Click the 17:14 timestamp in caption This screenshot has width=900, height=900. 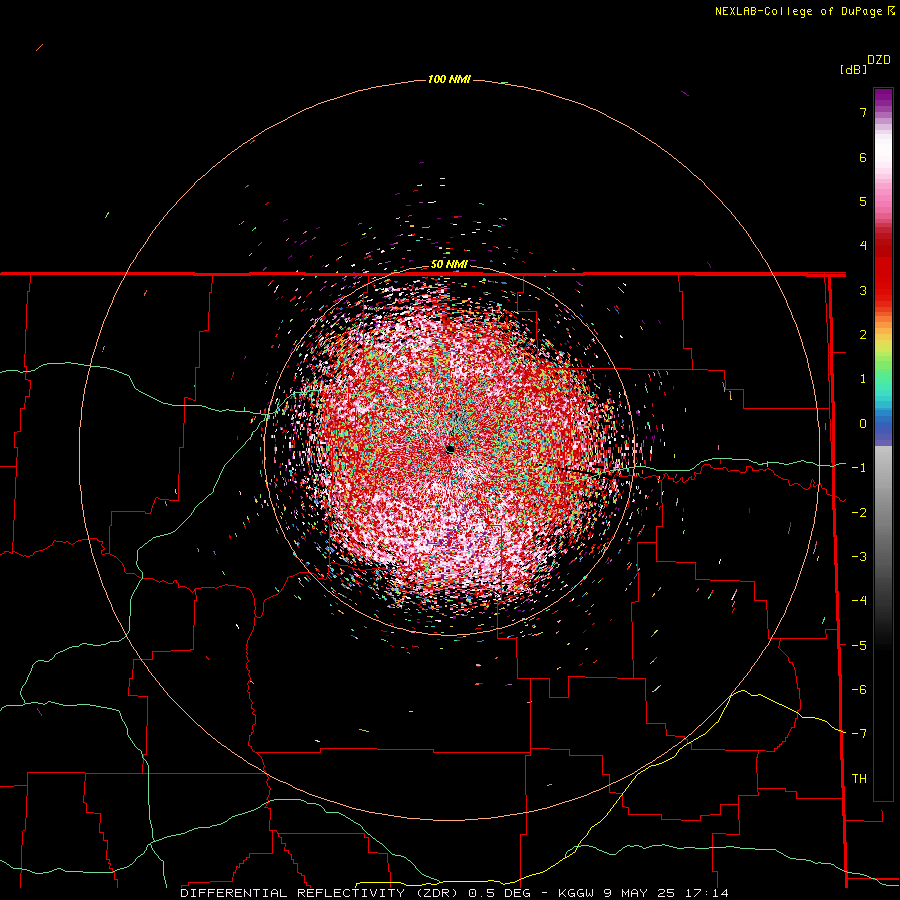pyautogui.click(x=706, y=893)
